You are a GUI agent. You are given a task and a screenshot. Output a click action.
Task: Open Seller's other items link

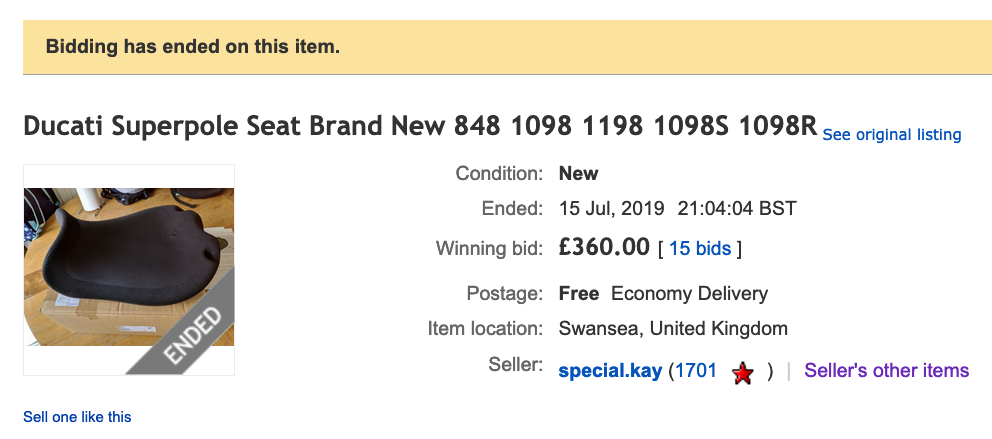[x=886, y=371]
